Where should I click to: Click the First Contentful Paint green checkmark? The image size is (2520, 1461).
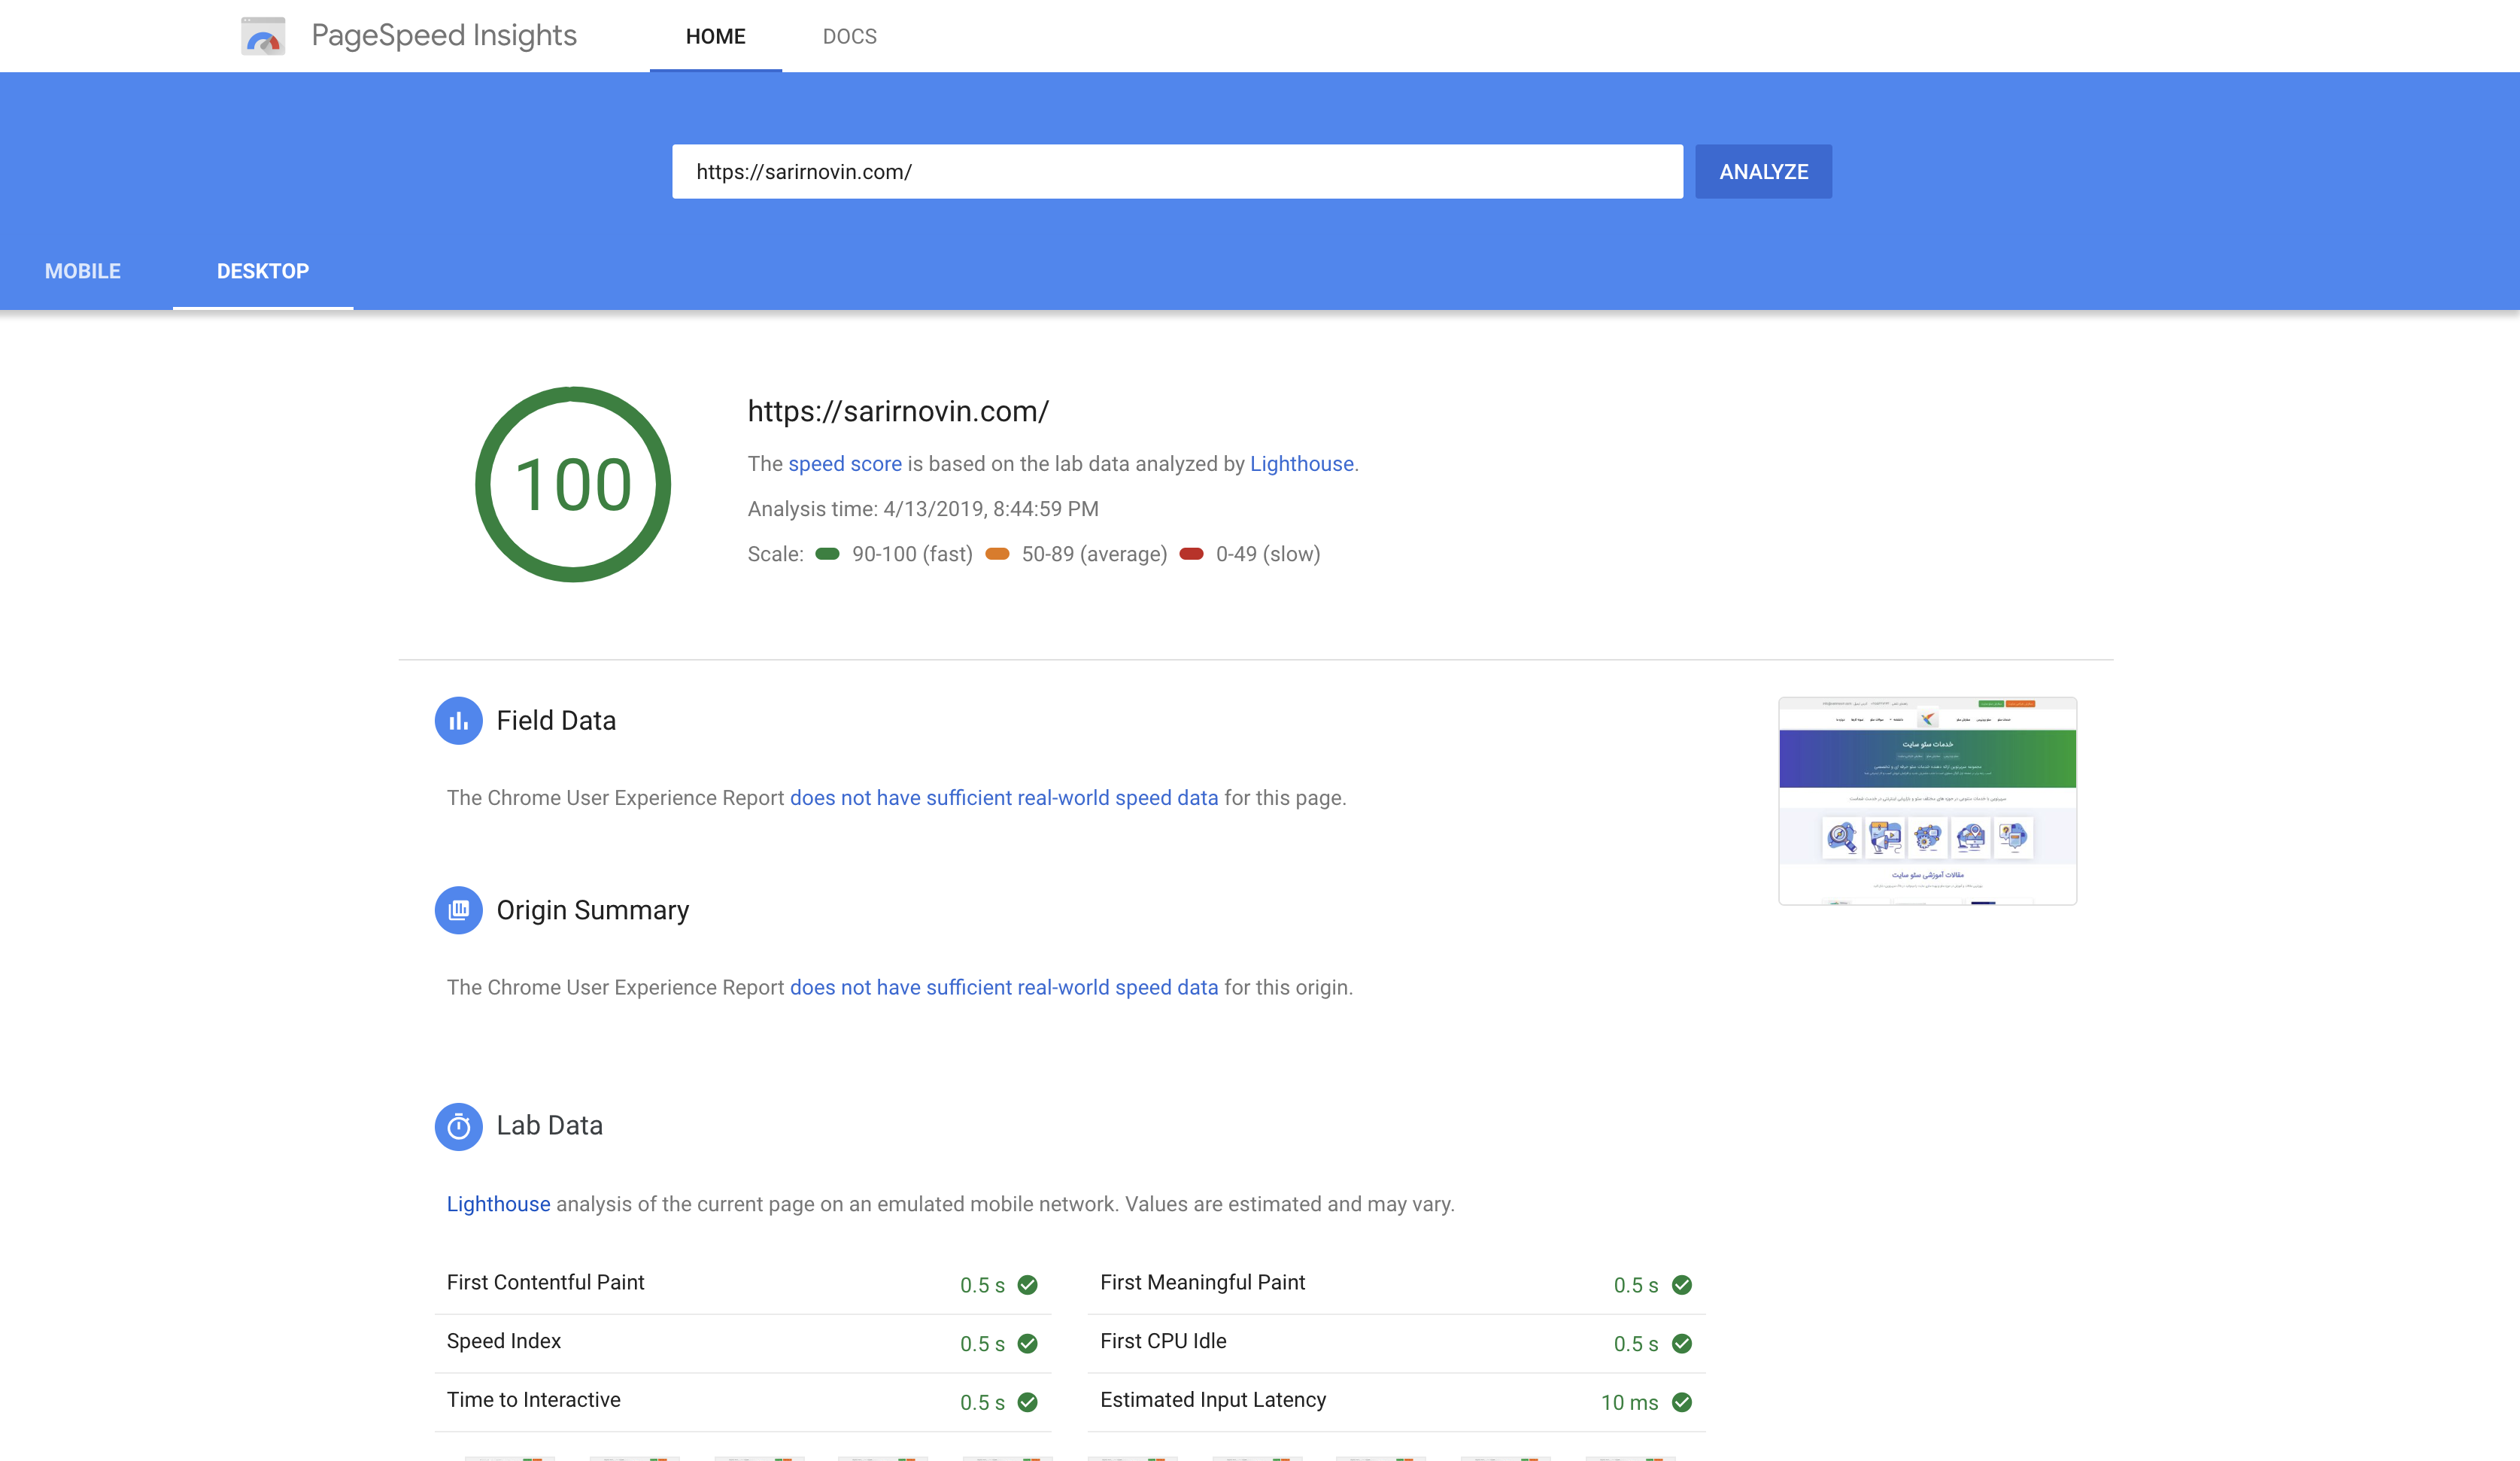point(1027,1285)
